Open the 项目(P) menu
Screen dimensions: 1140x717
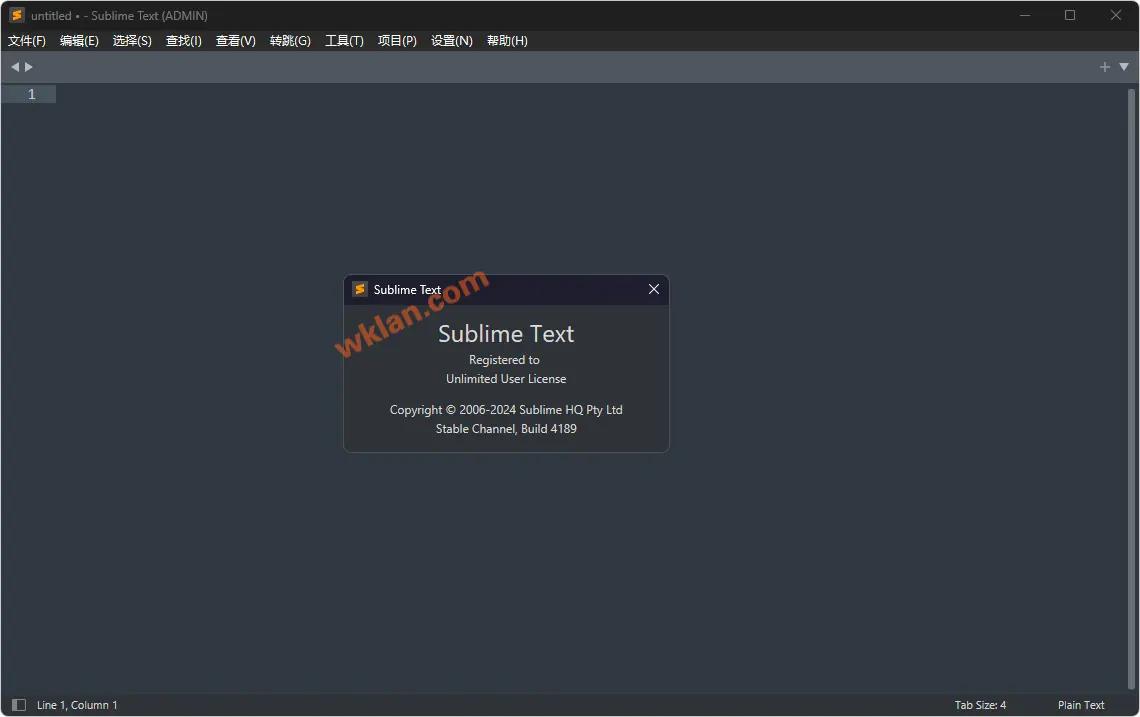[397, 41]
